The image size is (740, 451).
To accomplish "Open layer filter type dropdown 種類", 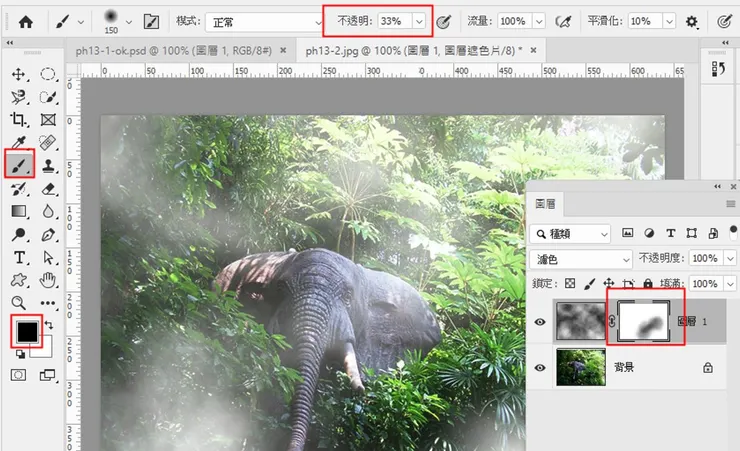I will [x=570, y=234].
